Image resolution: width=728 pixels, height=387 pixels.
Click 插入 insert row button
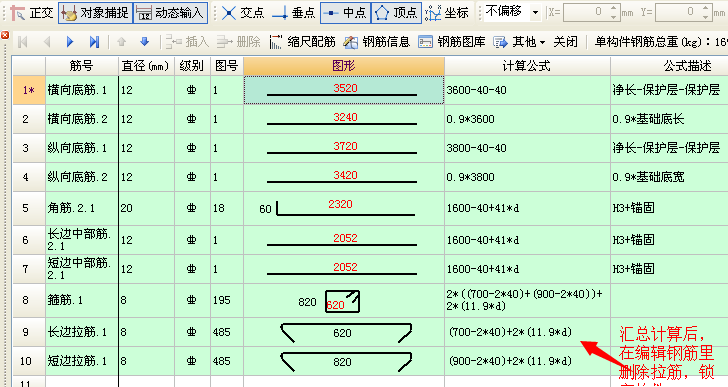tap(187, 42)
